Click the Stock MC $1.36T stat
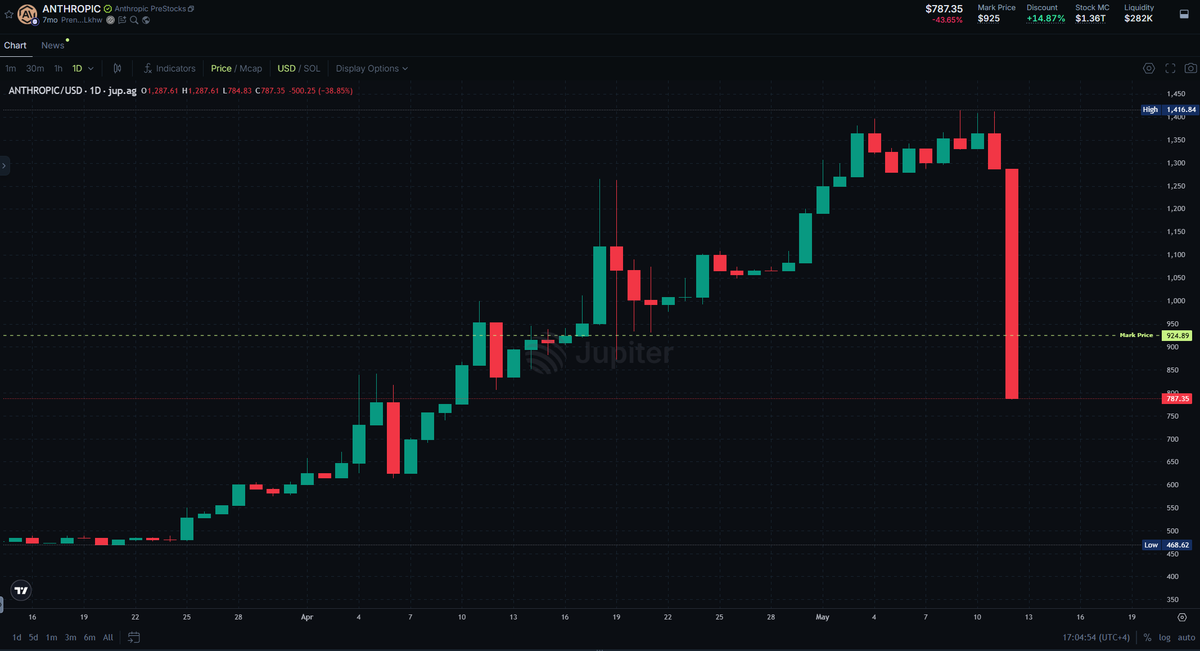Viewport: 1200px width, 651px height. click(1092, 13)
